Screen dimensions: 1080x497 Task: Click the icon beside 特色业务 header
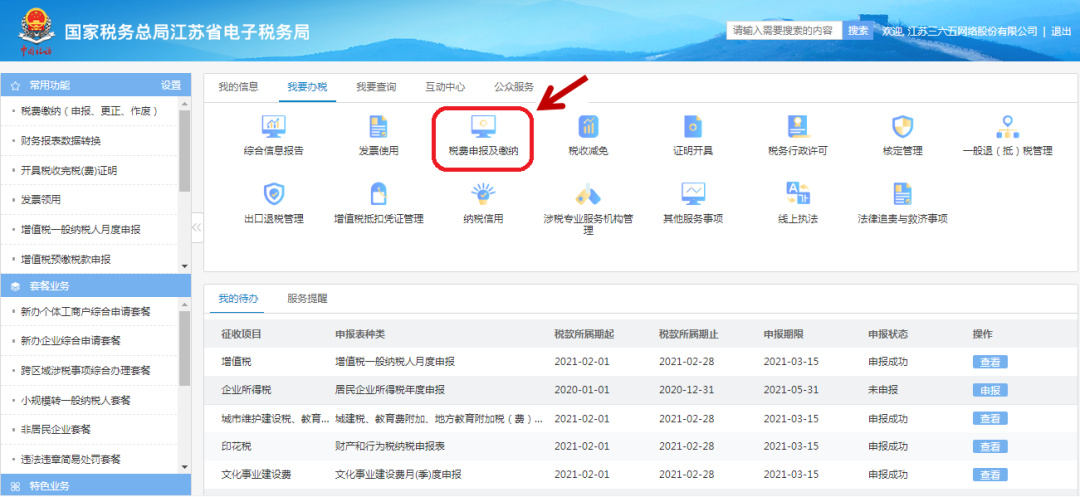coord(15,486)
